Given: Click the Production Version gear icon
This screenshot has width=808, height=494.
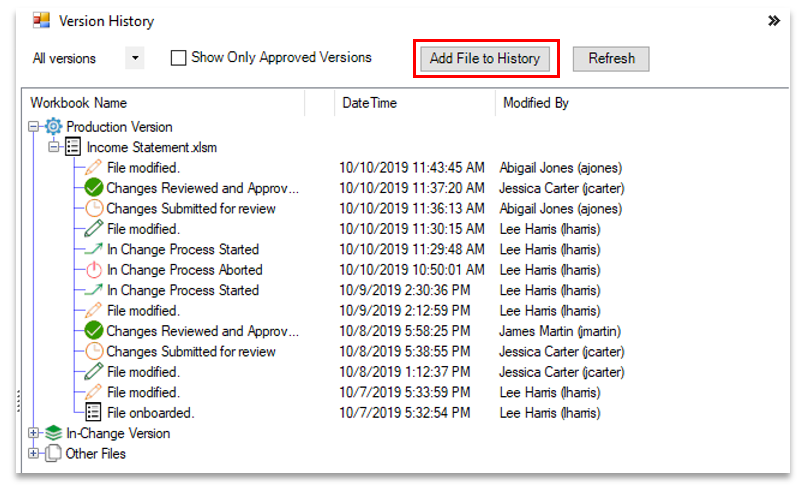Looking at the screenshot, I should pos(53,126).
